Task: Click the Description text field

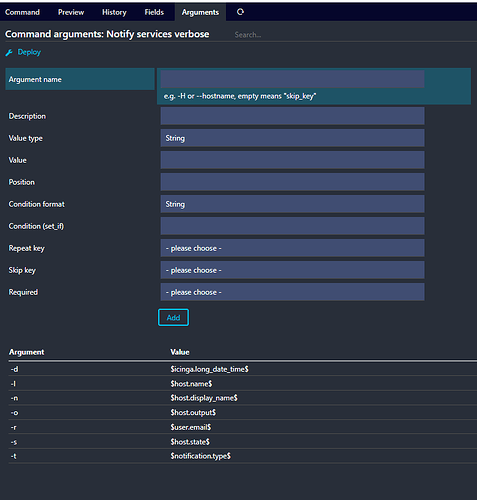Action: pyautogui.click(x=292, y=116)
